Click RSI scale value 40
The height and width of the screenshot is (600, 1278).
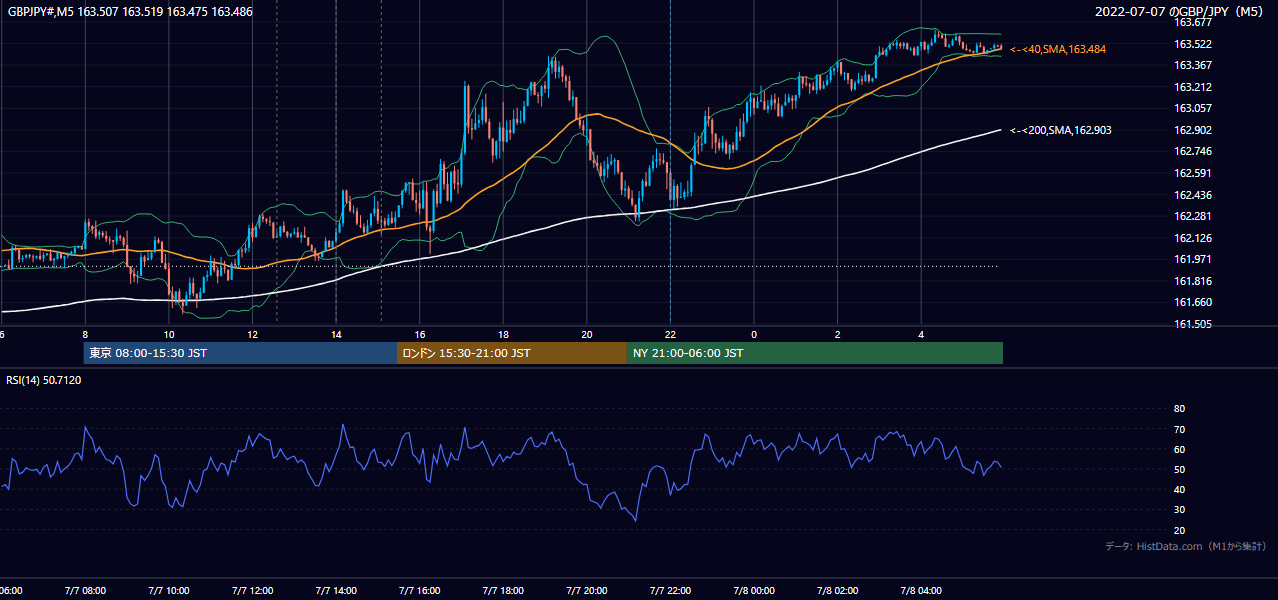1179,490
